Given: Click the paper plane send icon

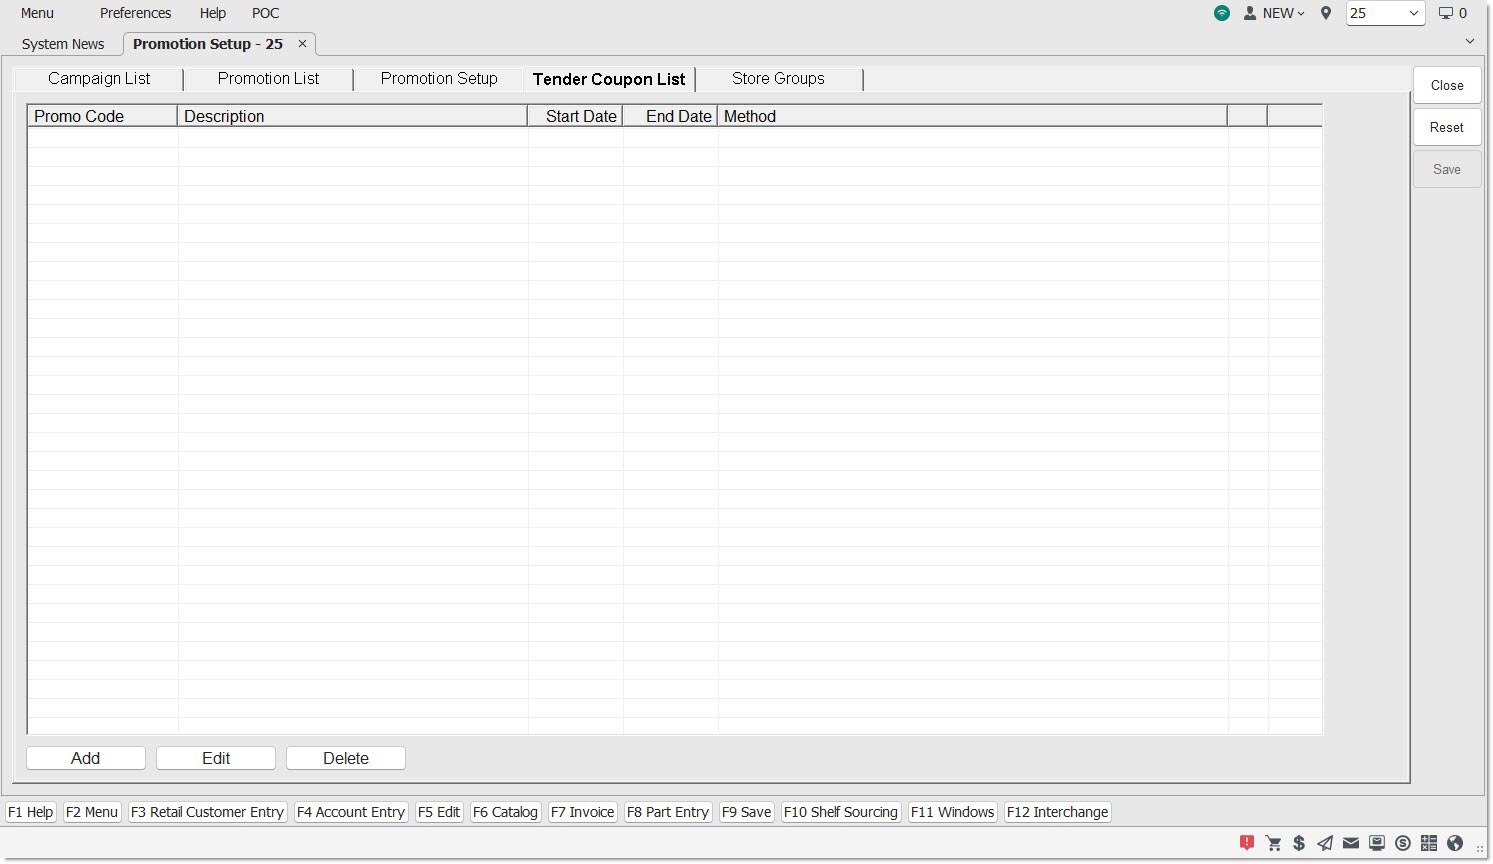Looking at the screenshot, I should point(1325,843).
